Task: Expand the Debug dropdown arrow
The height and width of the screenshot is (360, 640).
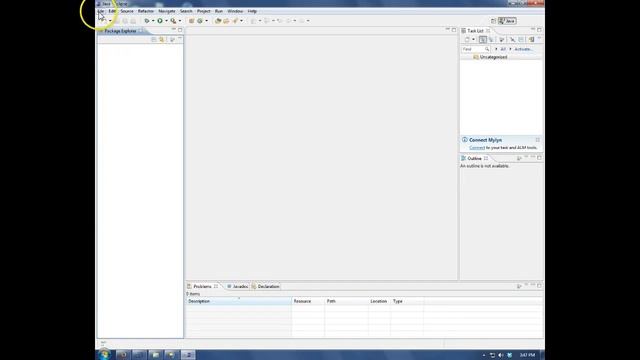Action: [x=153, y=21]
